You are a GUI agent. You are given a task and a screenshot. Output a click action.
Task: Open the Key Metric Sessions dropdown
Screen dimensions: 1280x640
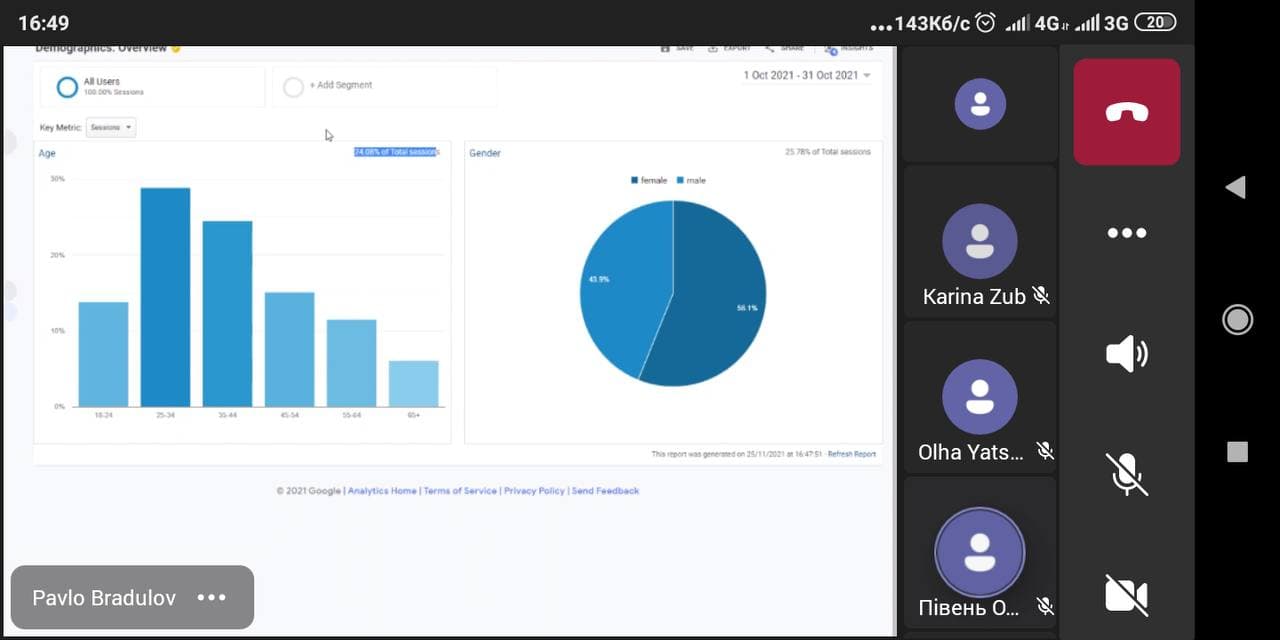[110, 128]
